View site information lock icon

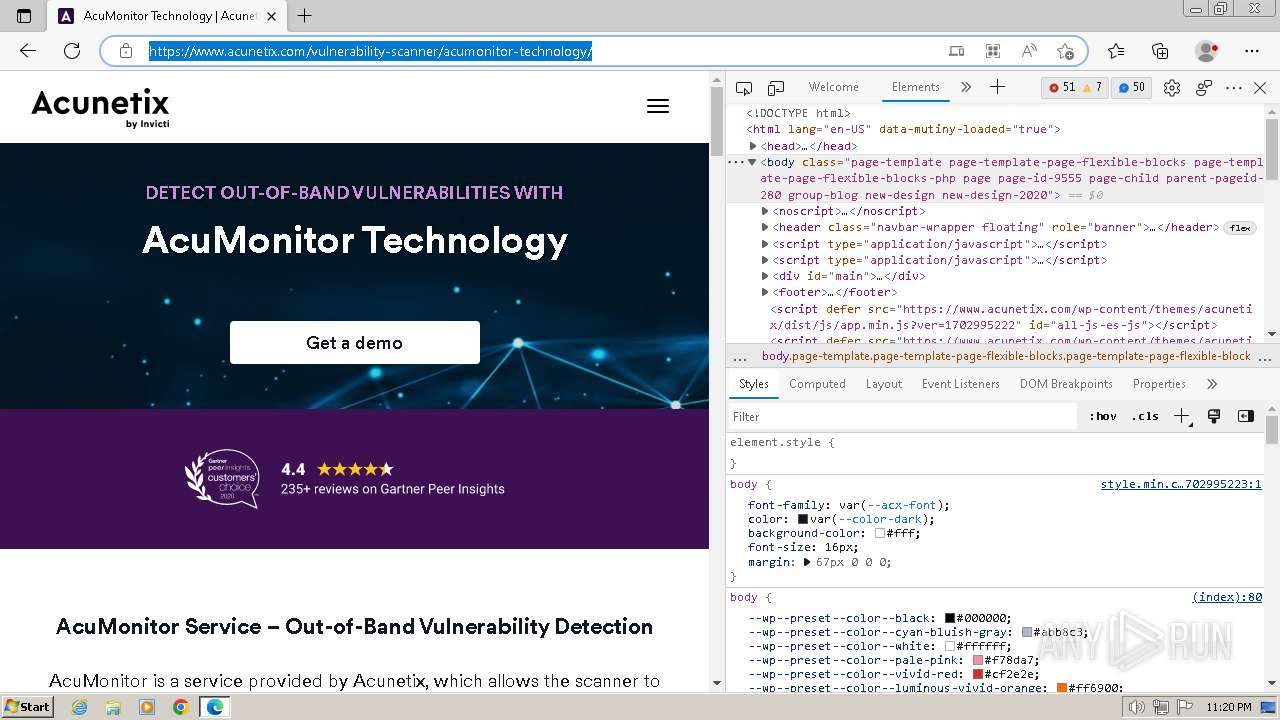[x=126, y=51]
